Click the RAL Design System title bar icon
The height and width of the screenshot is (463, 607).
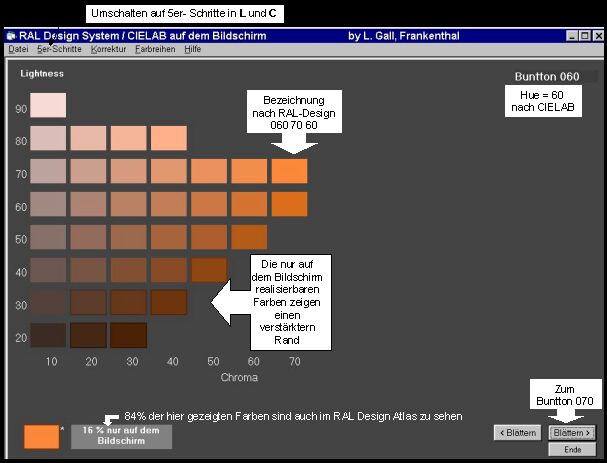(x=11, y=35)
